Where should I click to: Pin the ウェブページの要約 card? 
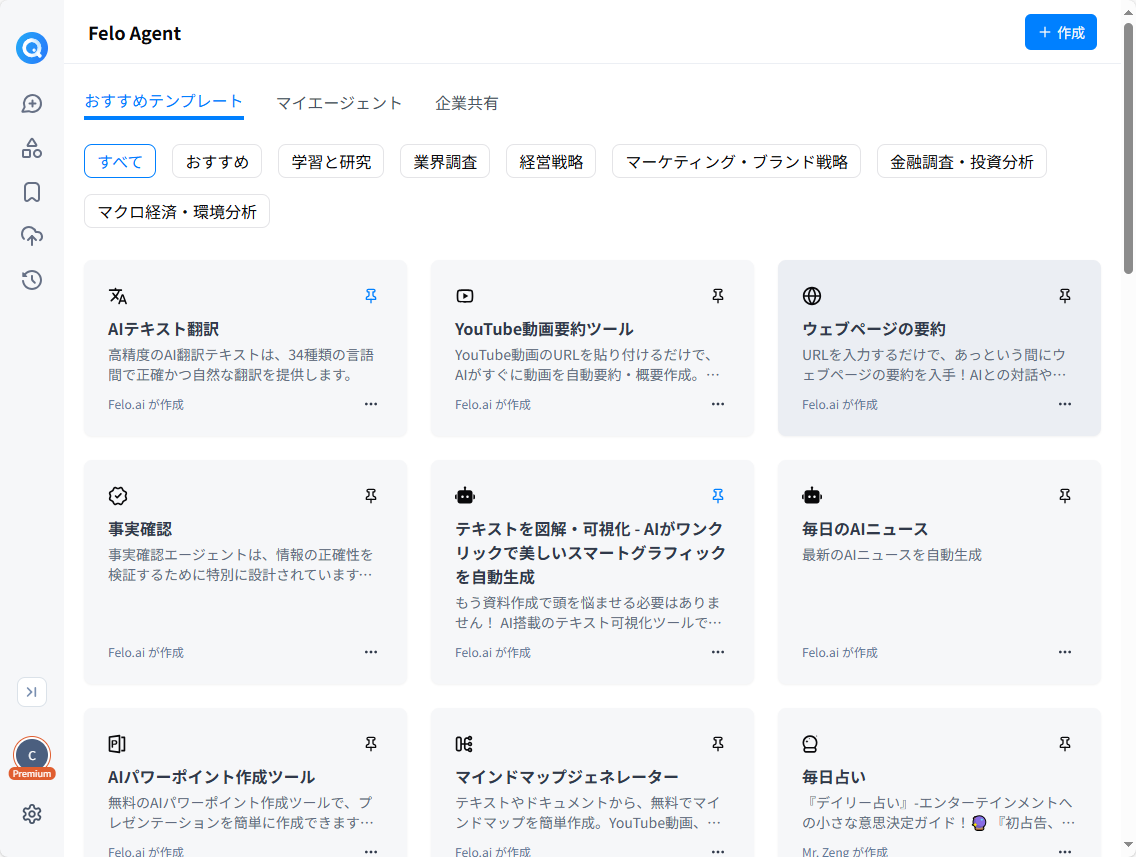point(1065,296)
